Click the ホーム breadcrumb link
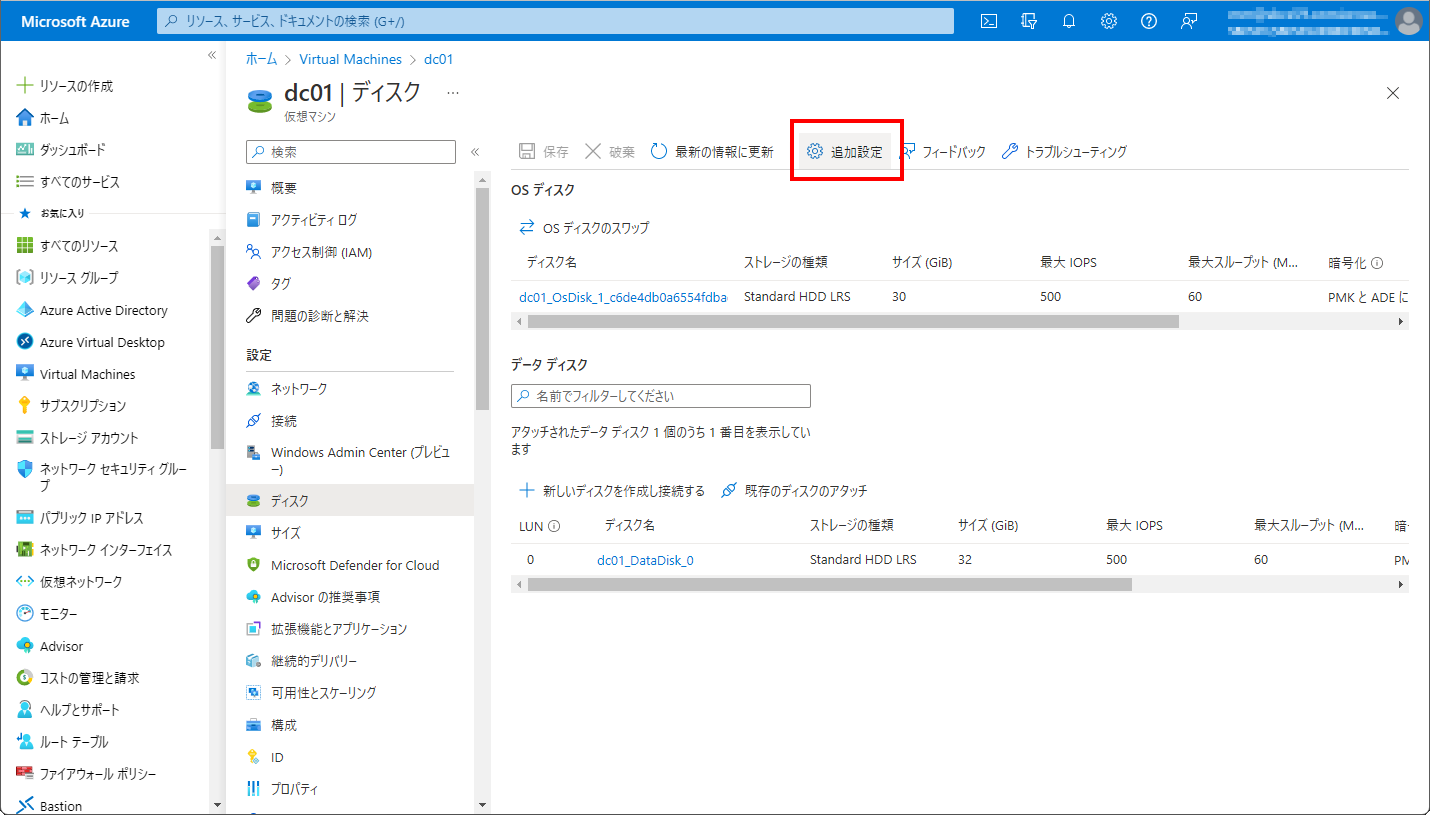 point(262,59)
